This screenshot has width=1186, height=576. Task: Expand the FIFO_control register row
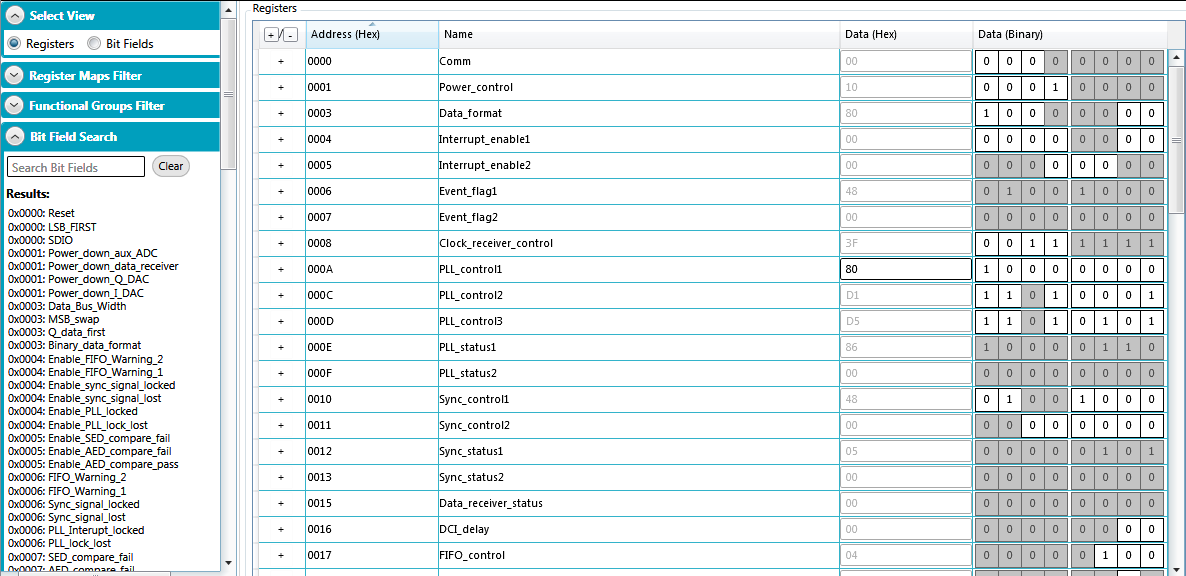(x=281, y=556)
